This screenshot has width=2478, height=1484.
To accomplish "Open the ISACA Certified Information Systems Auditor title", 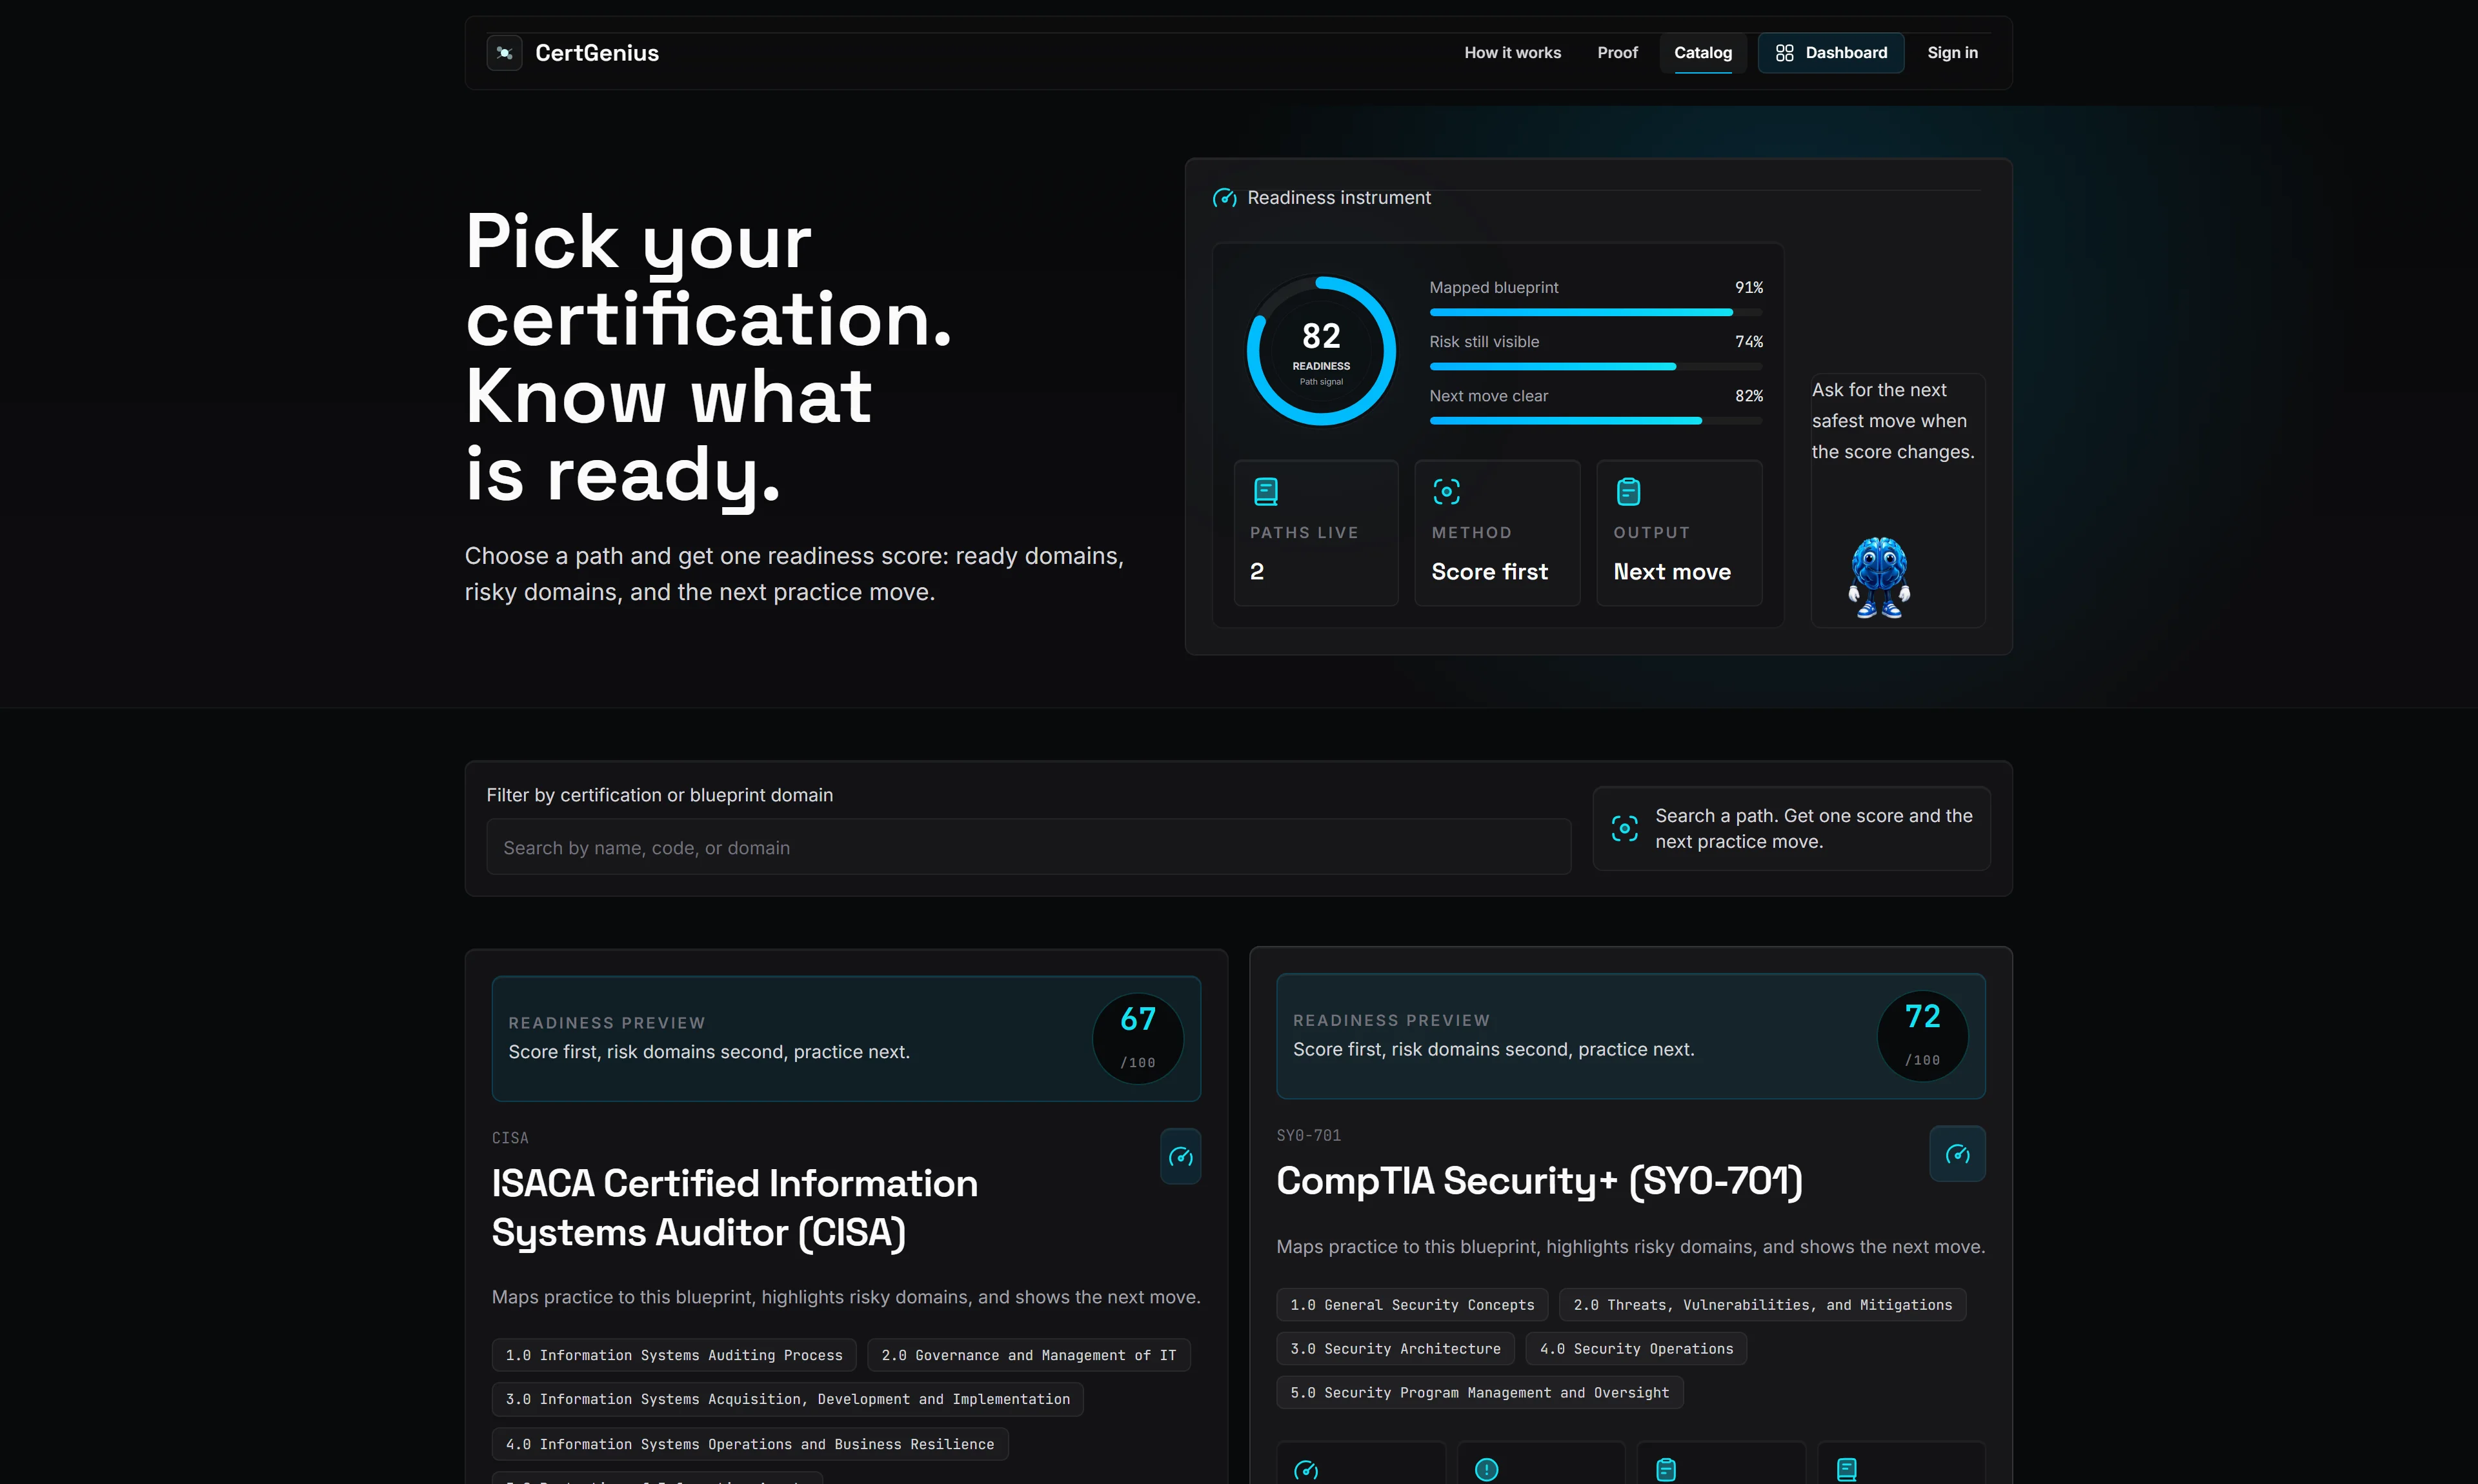I will coord(734,1207).
